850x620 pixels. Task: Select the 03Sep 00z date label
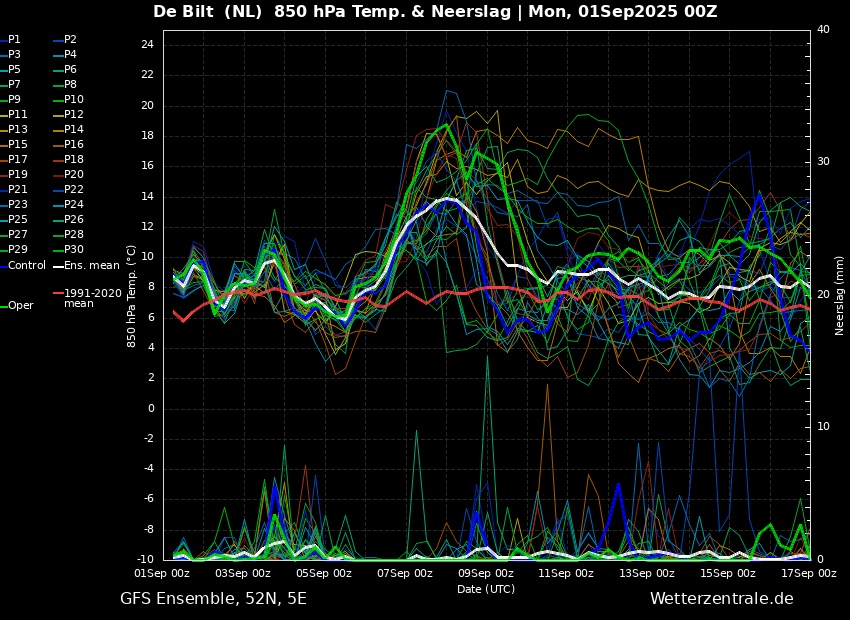click(x=243, y=573)
